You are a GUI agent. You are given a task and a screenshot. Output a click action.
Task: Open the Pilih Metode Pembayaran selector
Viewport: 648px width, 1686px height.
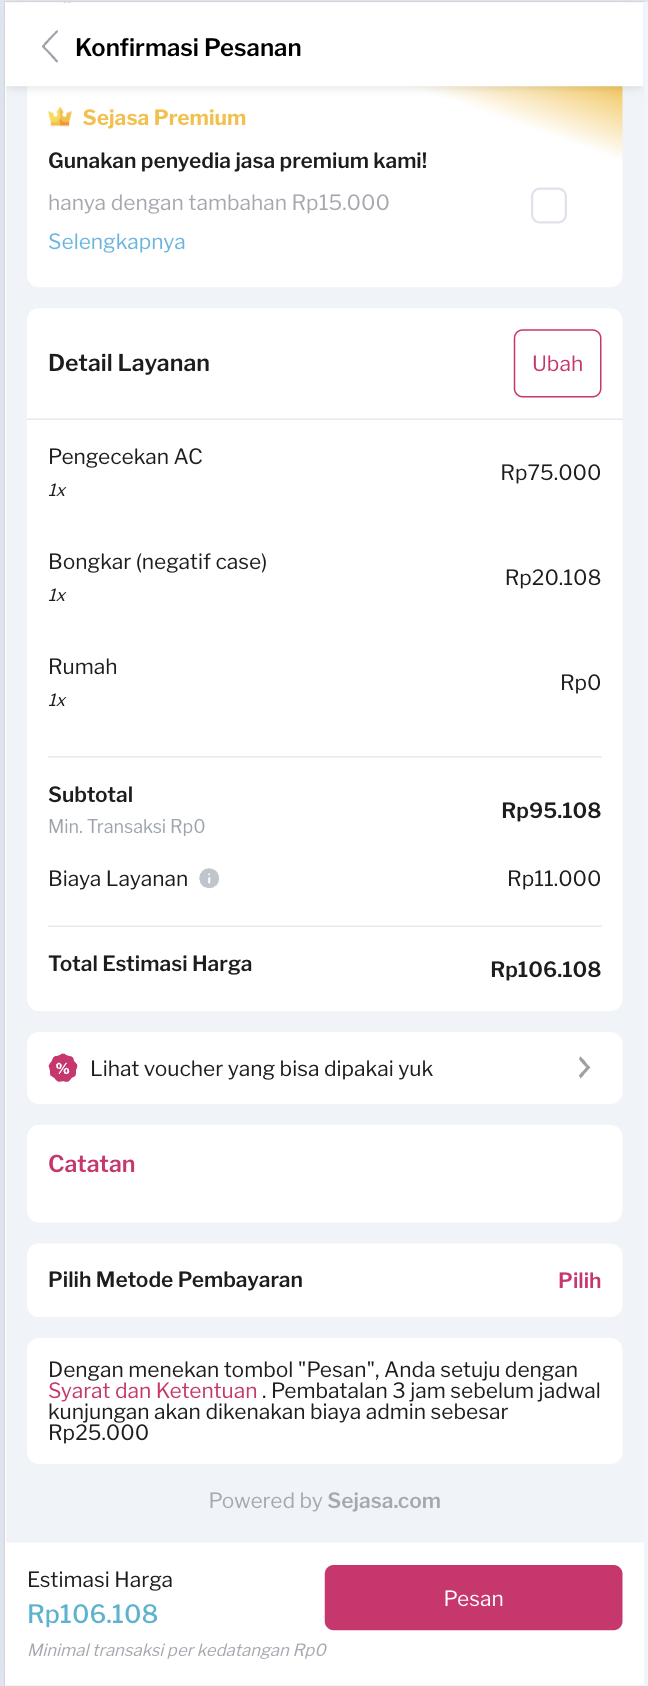point(176,1280)
